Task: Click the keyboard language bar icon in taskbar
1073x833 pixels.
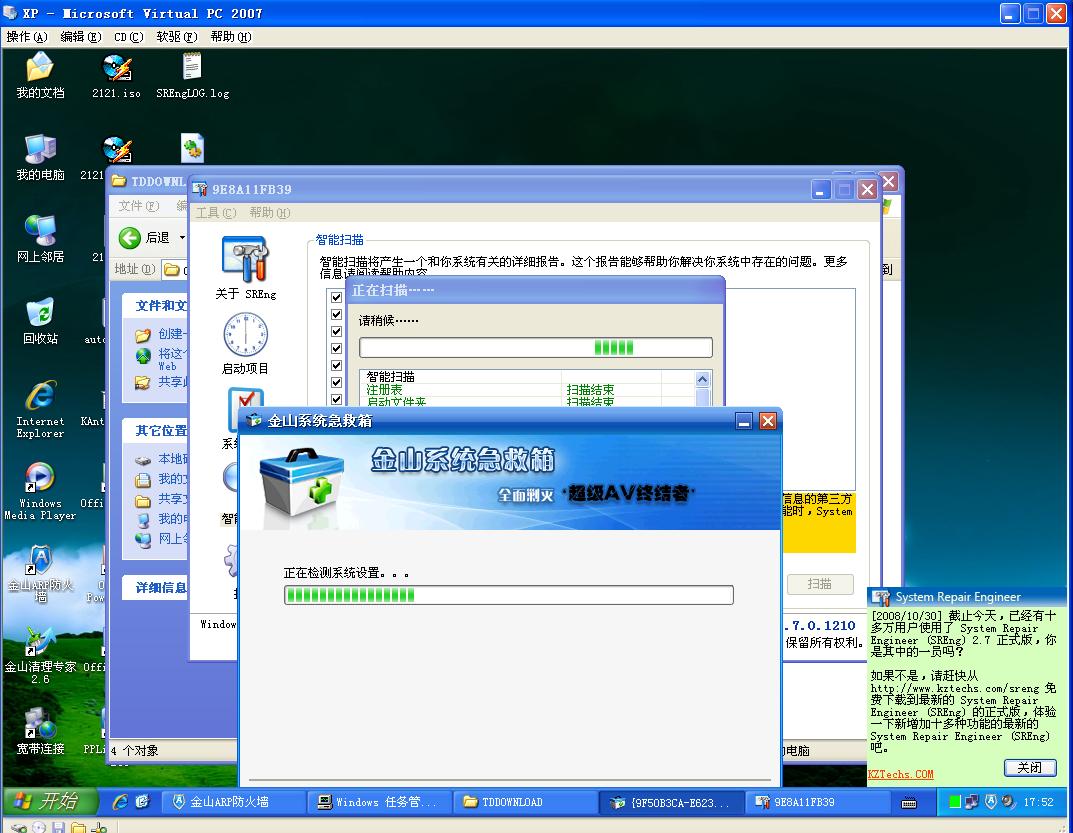Action: click(909, 802)
